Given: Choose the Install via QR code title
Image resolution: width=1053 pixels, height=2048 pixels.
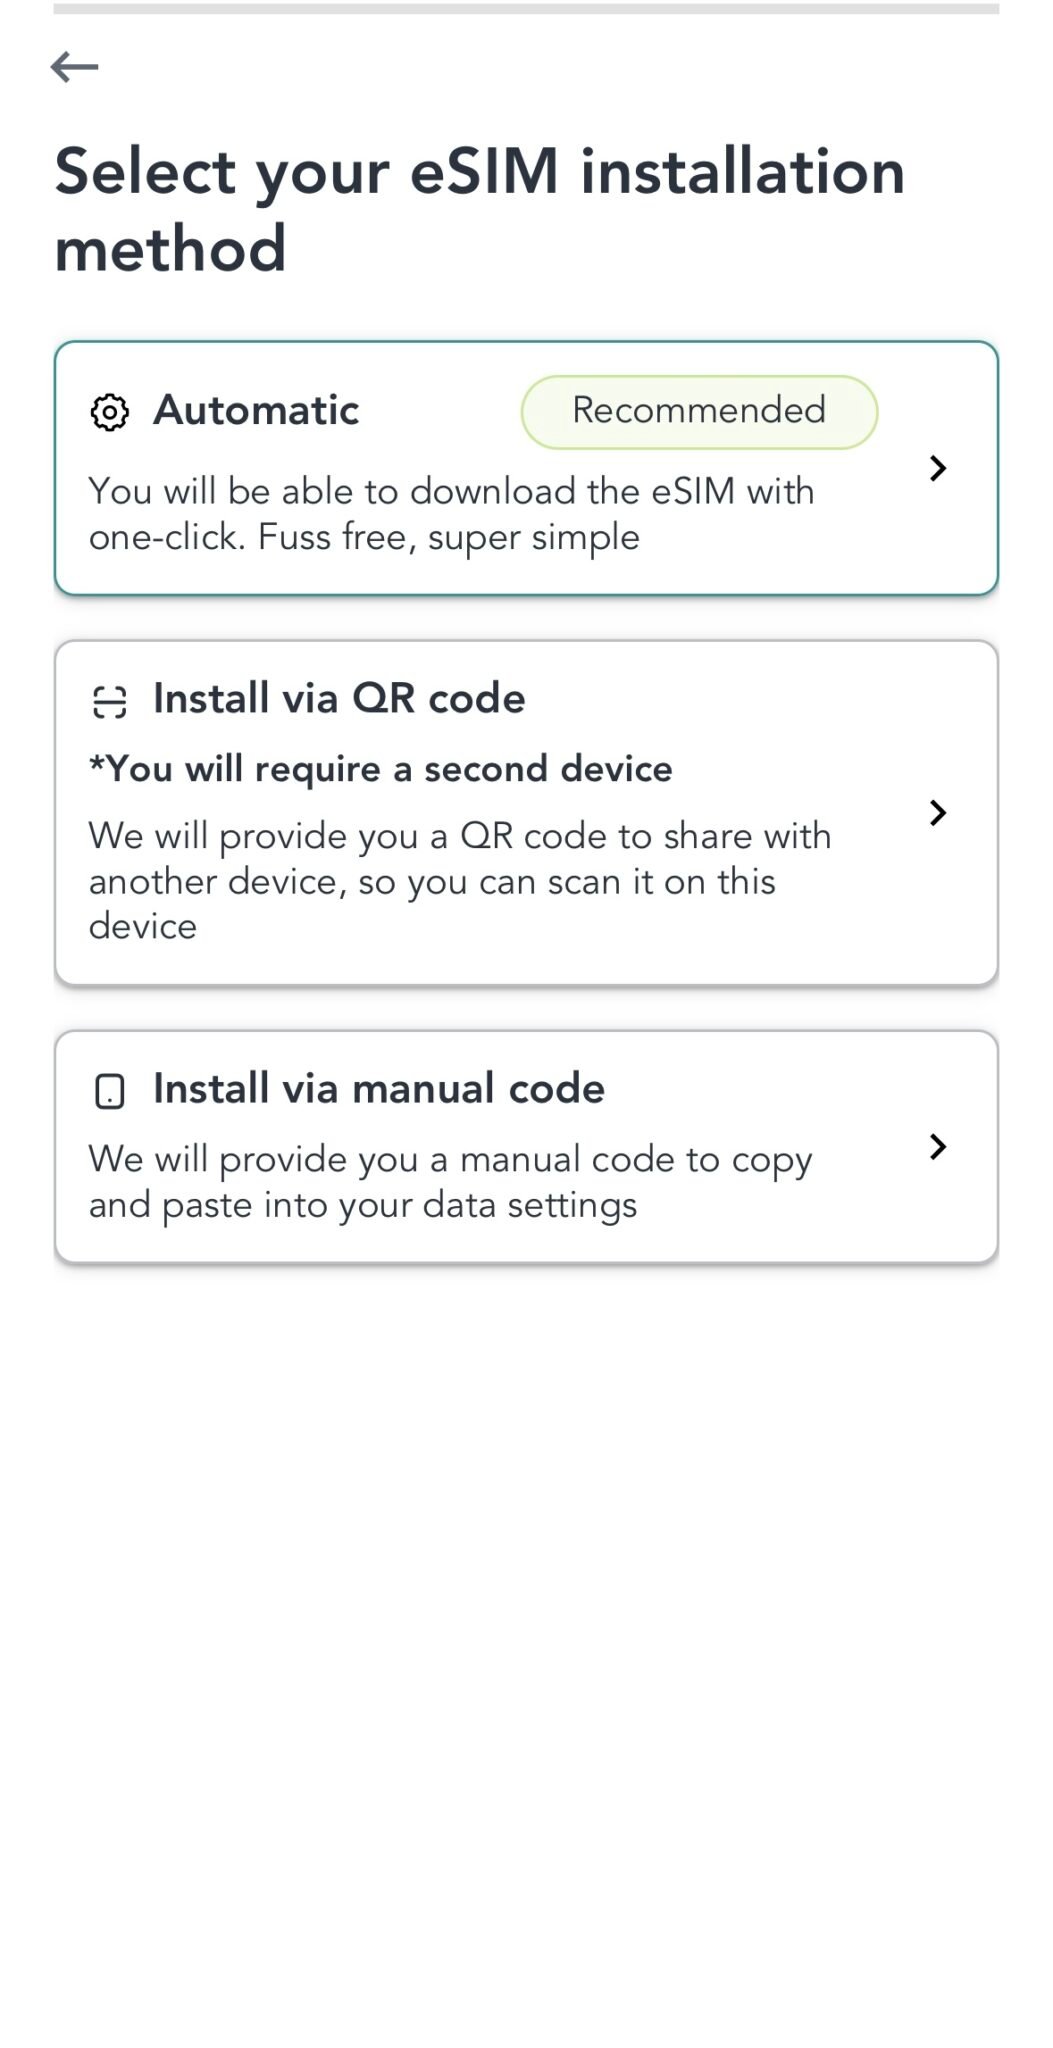Looking at the screenshot, I should click(x=339, y=699).
